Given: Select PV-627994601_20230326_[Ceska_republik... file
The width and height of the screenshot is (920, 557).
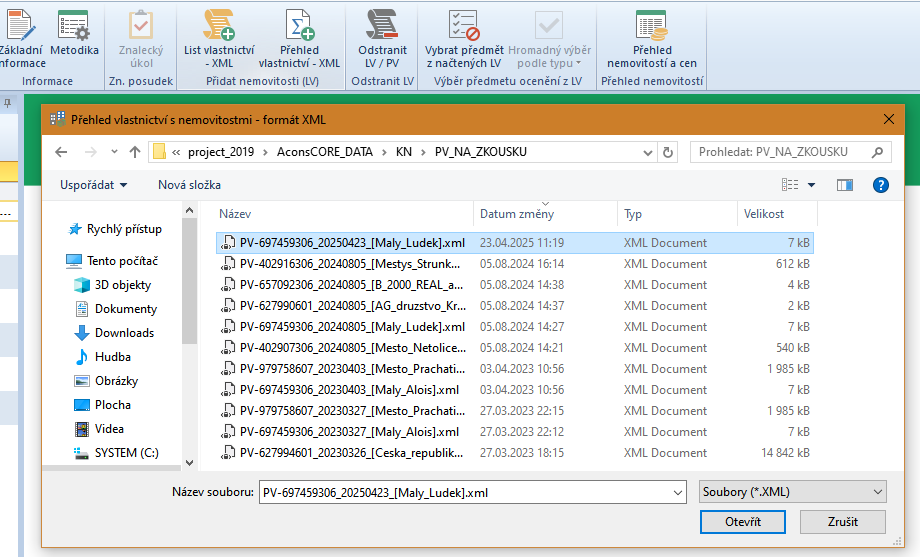Looking at the screenshot, I should click(x=515, y=453).
